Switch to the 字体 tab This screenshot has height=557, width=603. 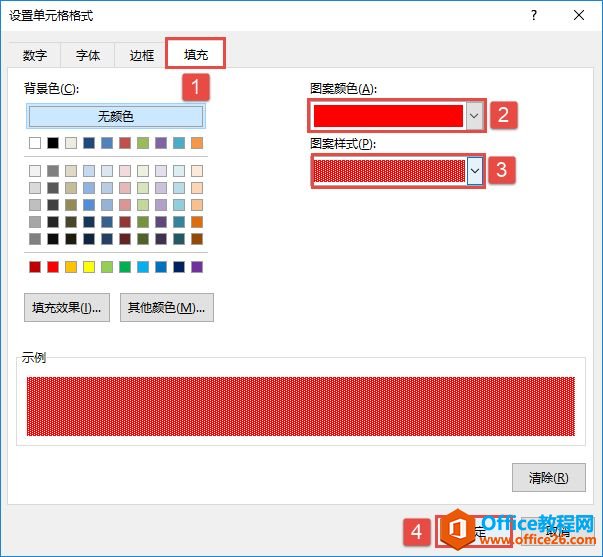pos(88,55)
